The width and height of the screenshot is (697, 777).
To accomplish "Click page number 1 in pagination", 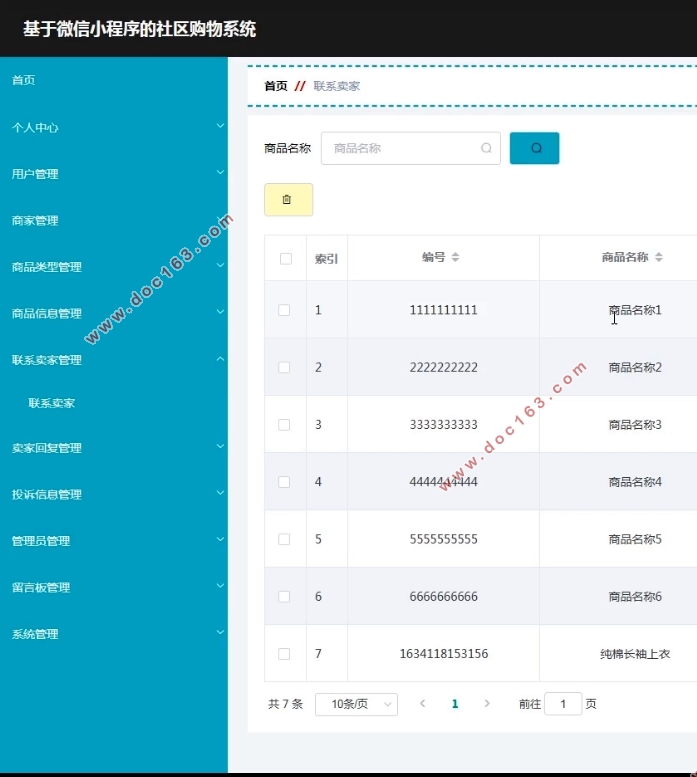I will pos(455,704).
